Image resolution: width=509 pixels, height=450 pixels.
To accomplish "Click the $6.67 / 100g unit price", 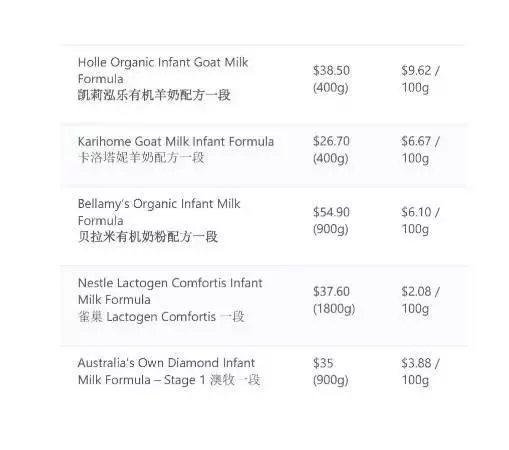I will click(421, 150).
